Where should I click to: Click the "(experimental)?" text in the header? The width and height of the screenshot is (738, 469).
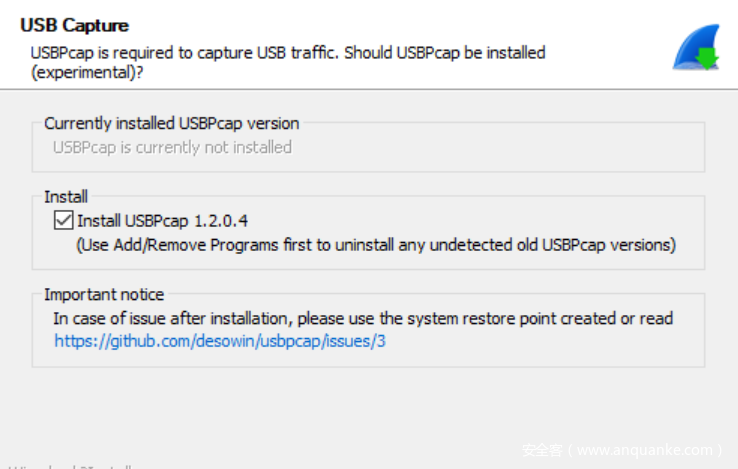[x=86, y=72]
